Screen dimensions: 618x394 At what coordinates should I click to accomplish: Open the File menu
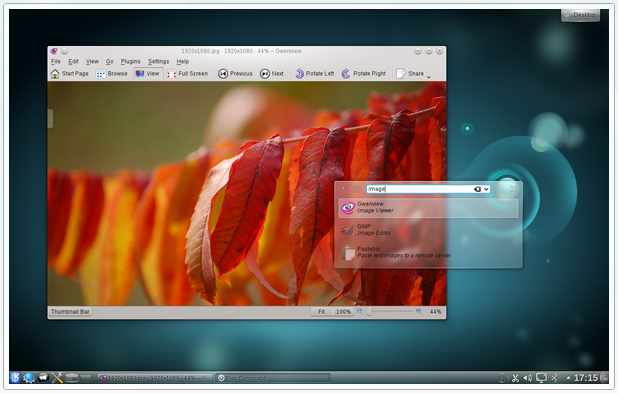(56, 61)
